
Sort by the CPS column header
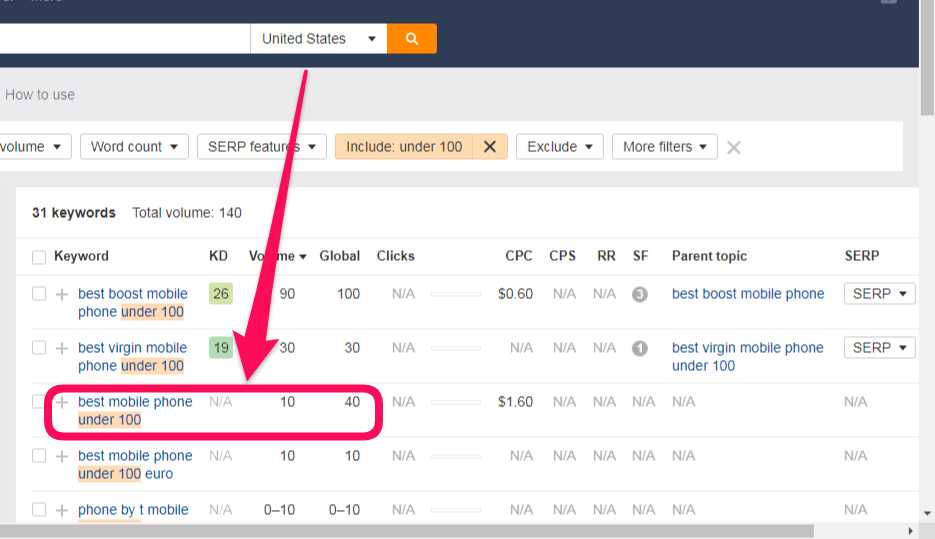[x=562, y=256]
